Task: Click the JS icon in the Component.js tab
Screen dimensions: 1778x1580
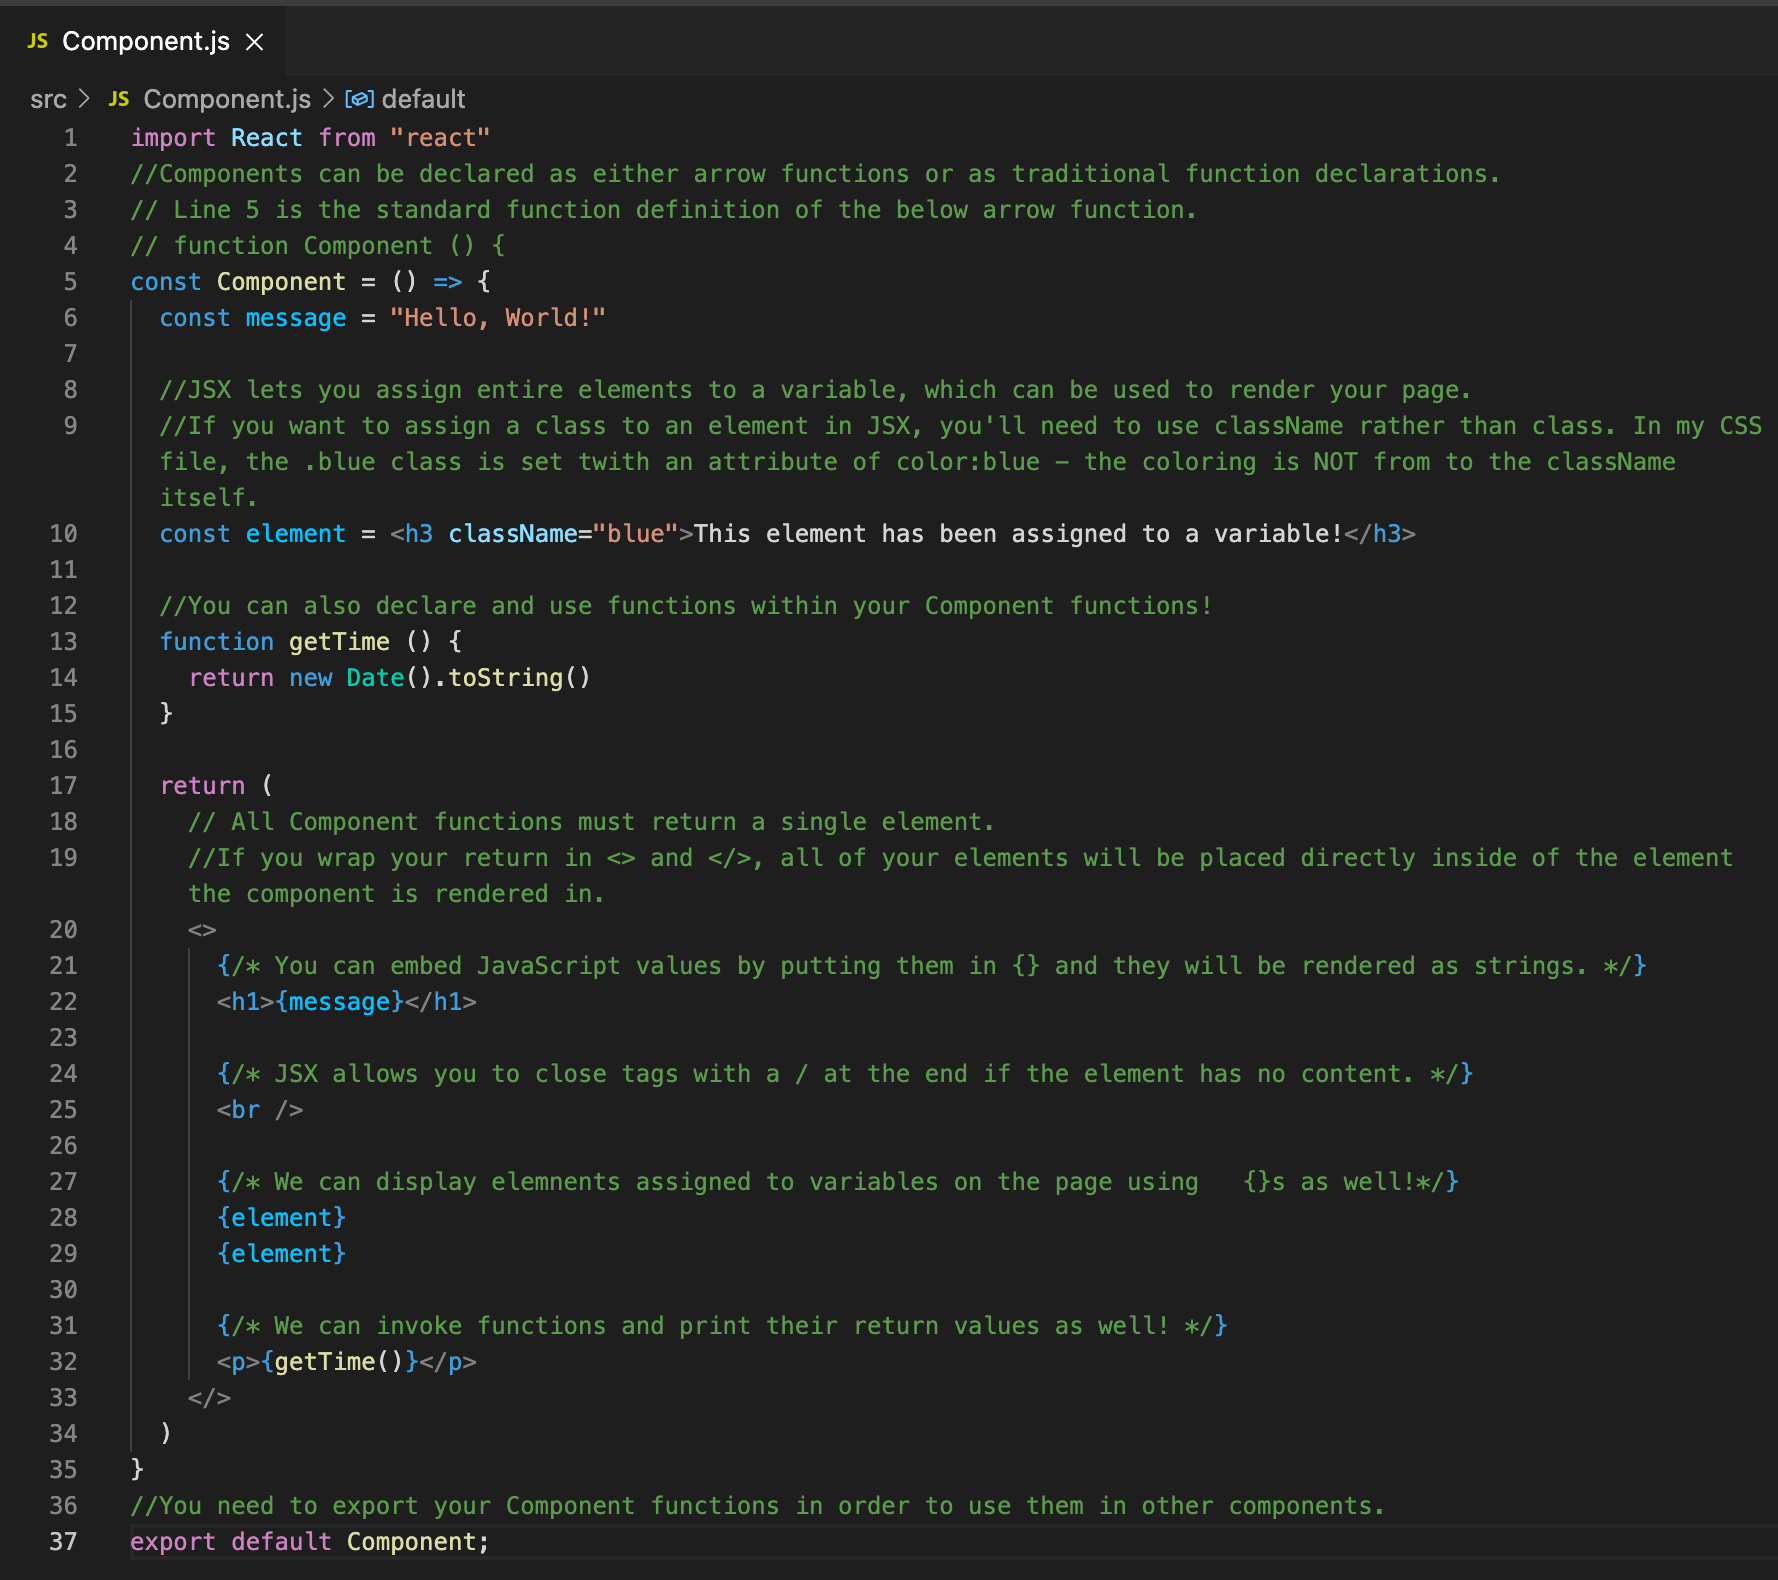Action: coord(37,41)
